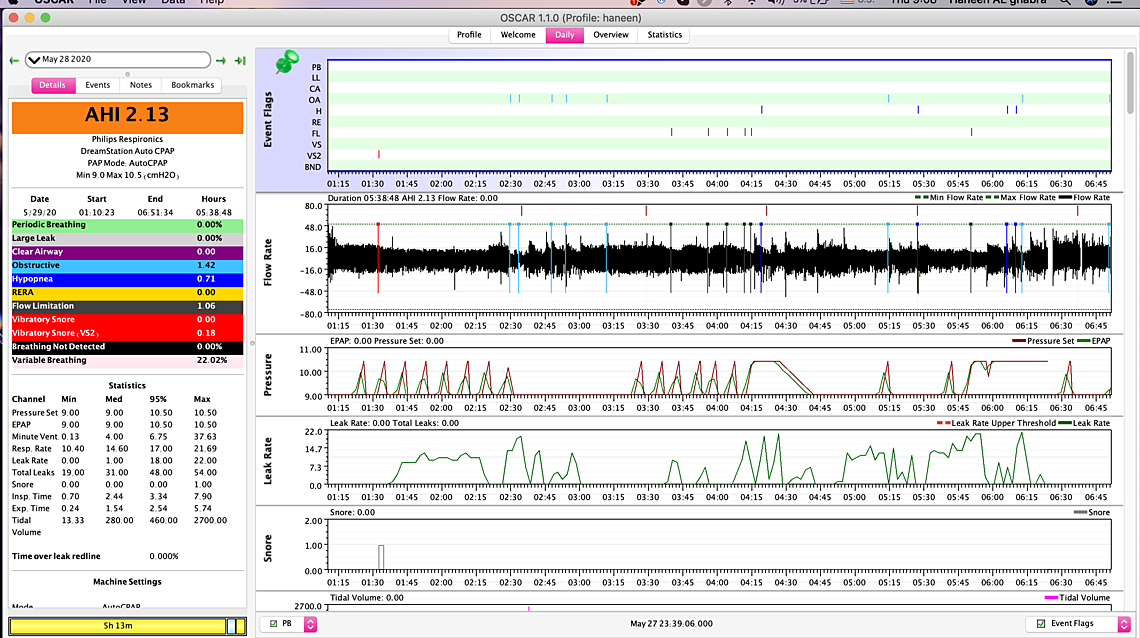
Task: Go to previous day with left arrow
Action: pyautogui.click(x=14, y=61)
